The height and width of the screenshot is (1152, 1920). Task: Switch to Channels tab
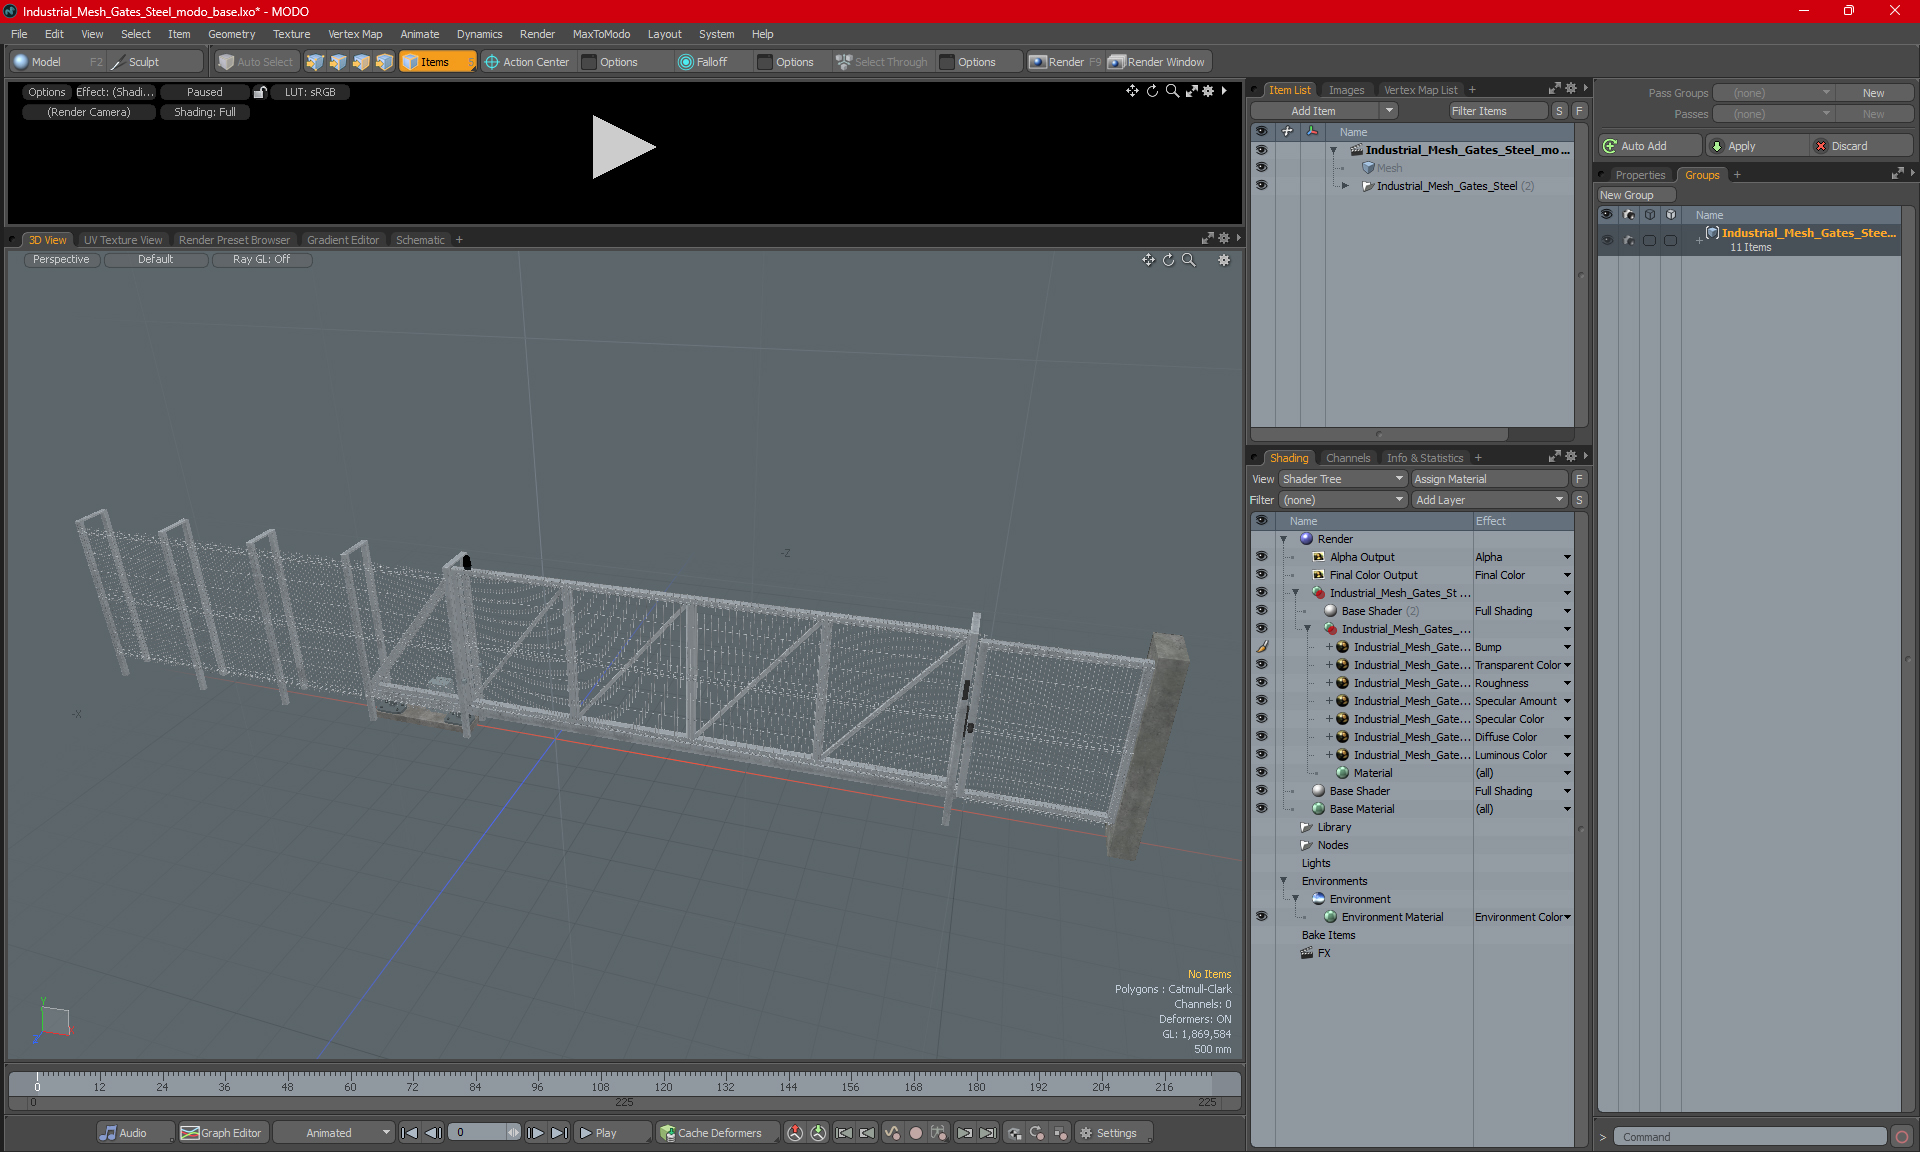click(1347, 458)
